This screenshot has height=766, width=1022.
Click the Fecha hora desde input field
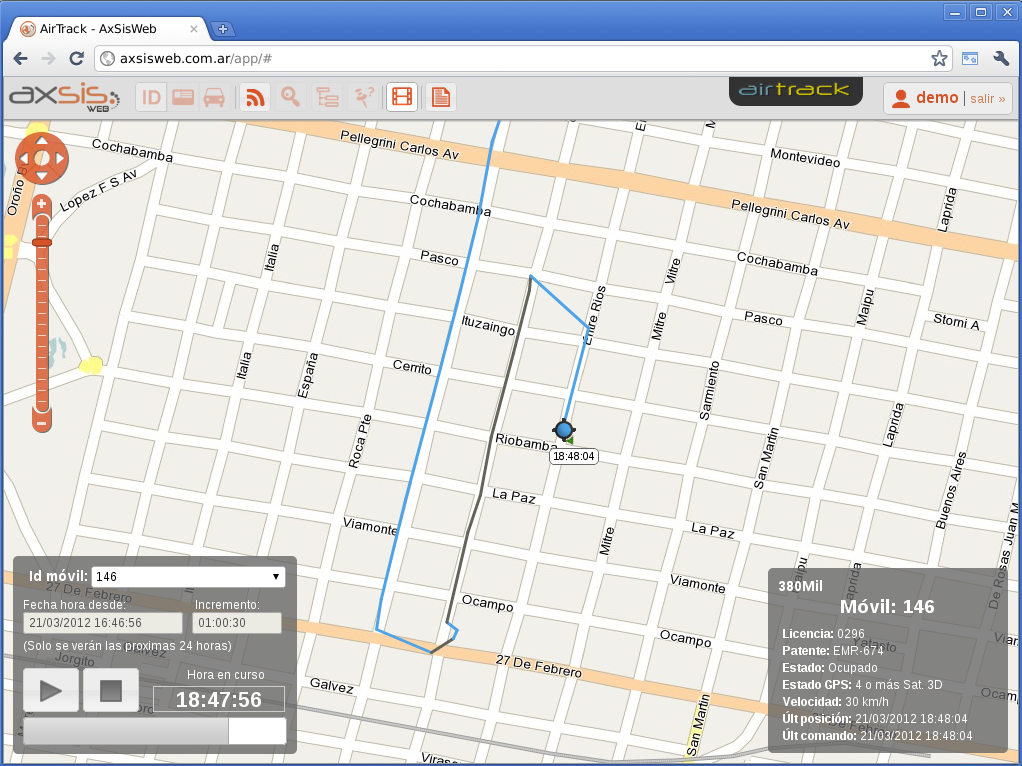[103, 623]
